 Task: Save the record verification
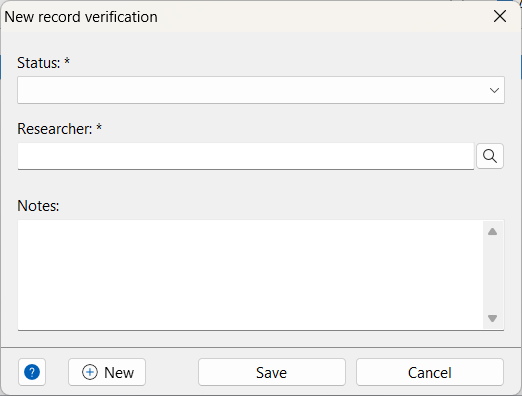click(x=272, y=372)
